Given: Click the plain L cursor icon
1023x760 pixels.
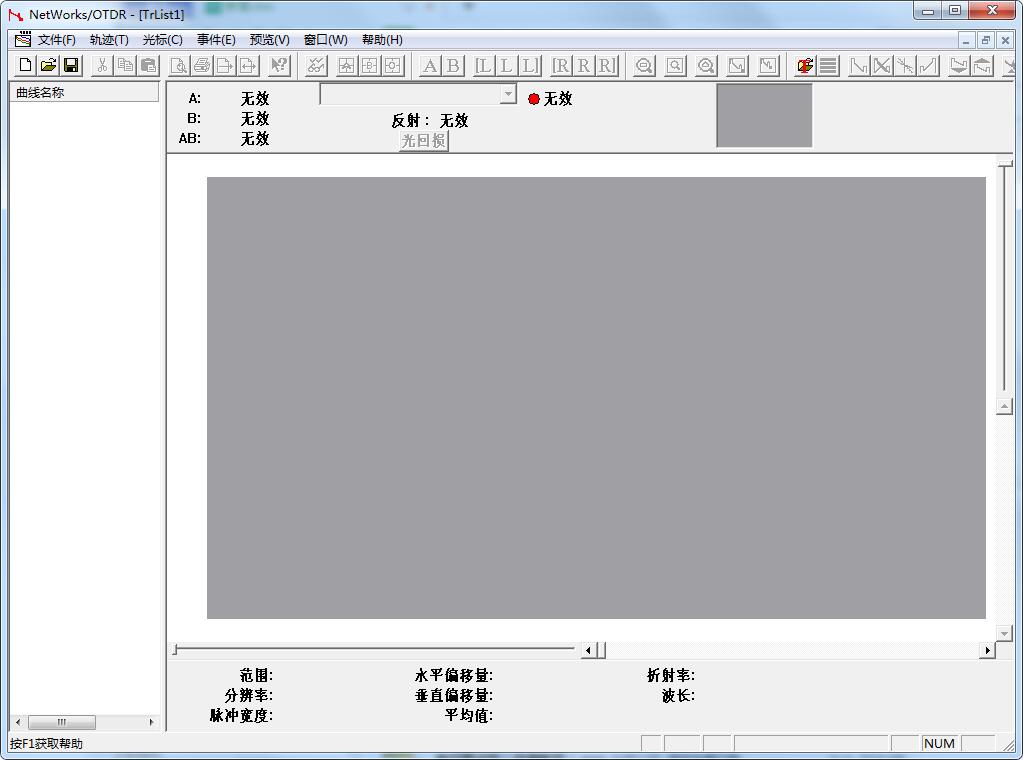Looking at the screenshot, I should point(506,65).
